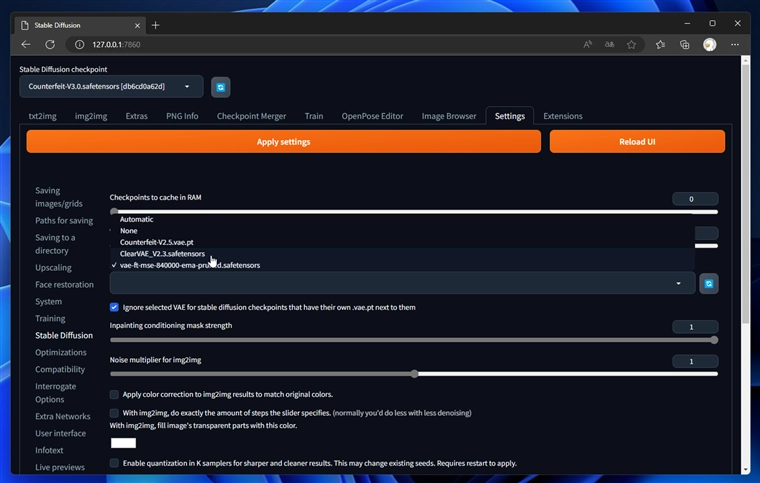Click the Checkpoints to cache slider

tap(414, 212)
